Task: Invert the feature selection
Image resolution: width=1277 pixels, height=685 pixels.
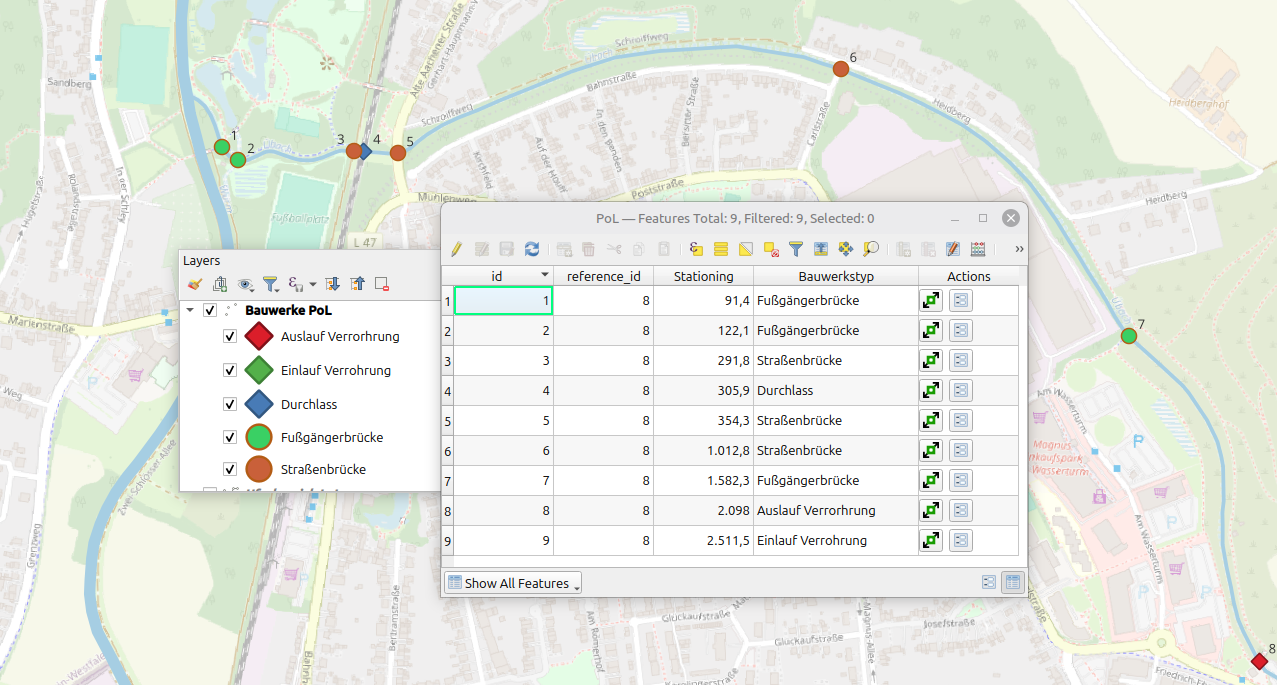Action: pyautogui.click(x=746, y=249)
